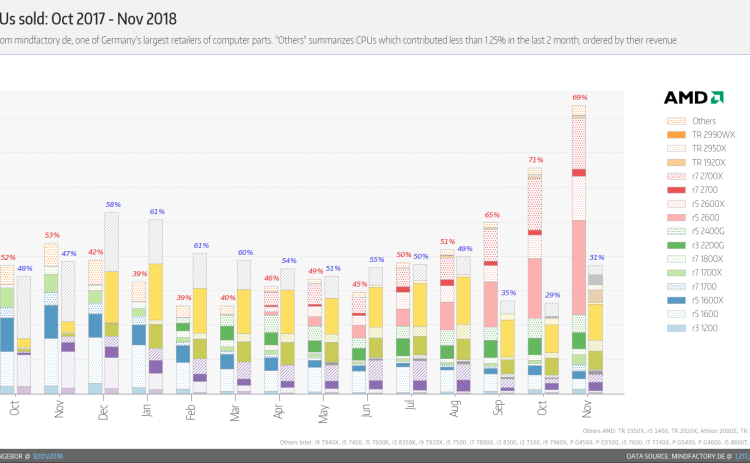Click the Jun month axis label
Image resolution: width=750 pixels, height=463 pixels.
coord(366,411)
